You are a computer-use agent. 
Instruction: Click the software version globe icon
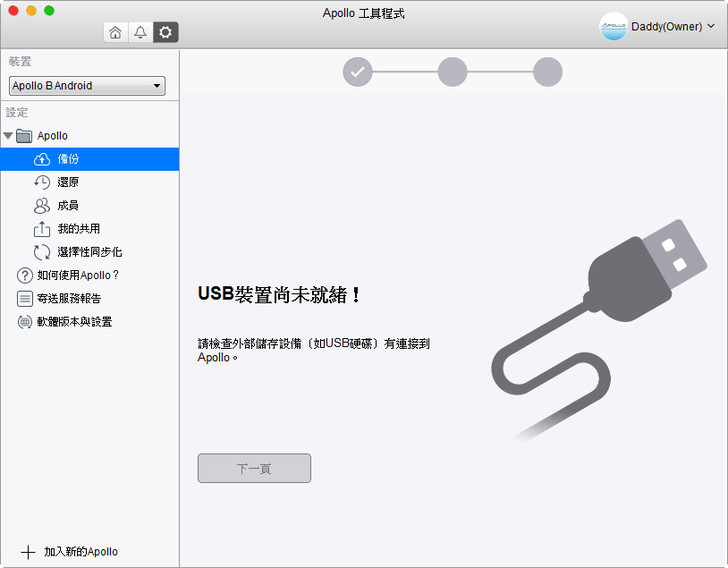coord(25,322)
